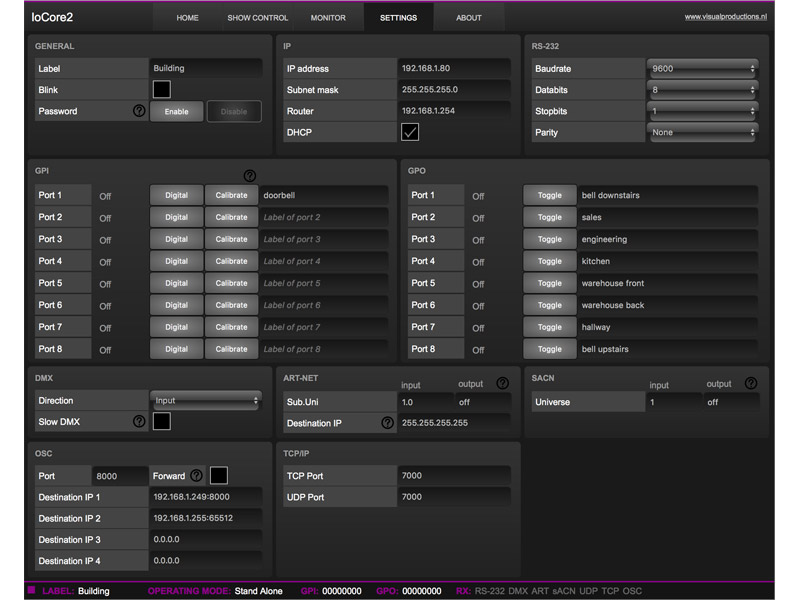Set GPI Port 3 to Digital mode
The image size is (800, 600).
coord(176,239)
